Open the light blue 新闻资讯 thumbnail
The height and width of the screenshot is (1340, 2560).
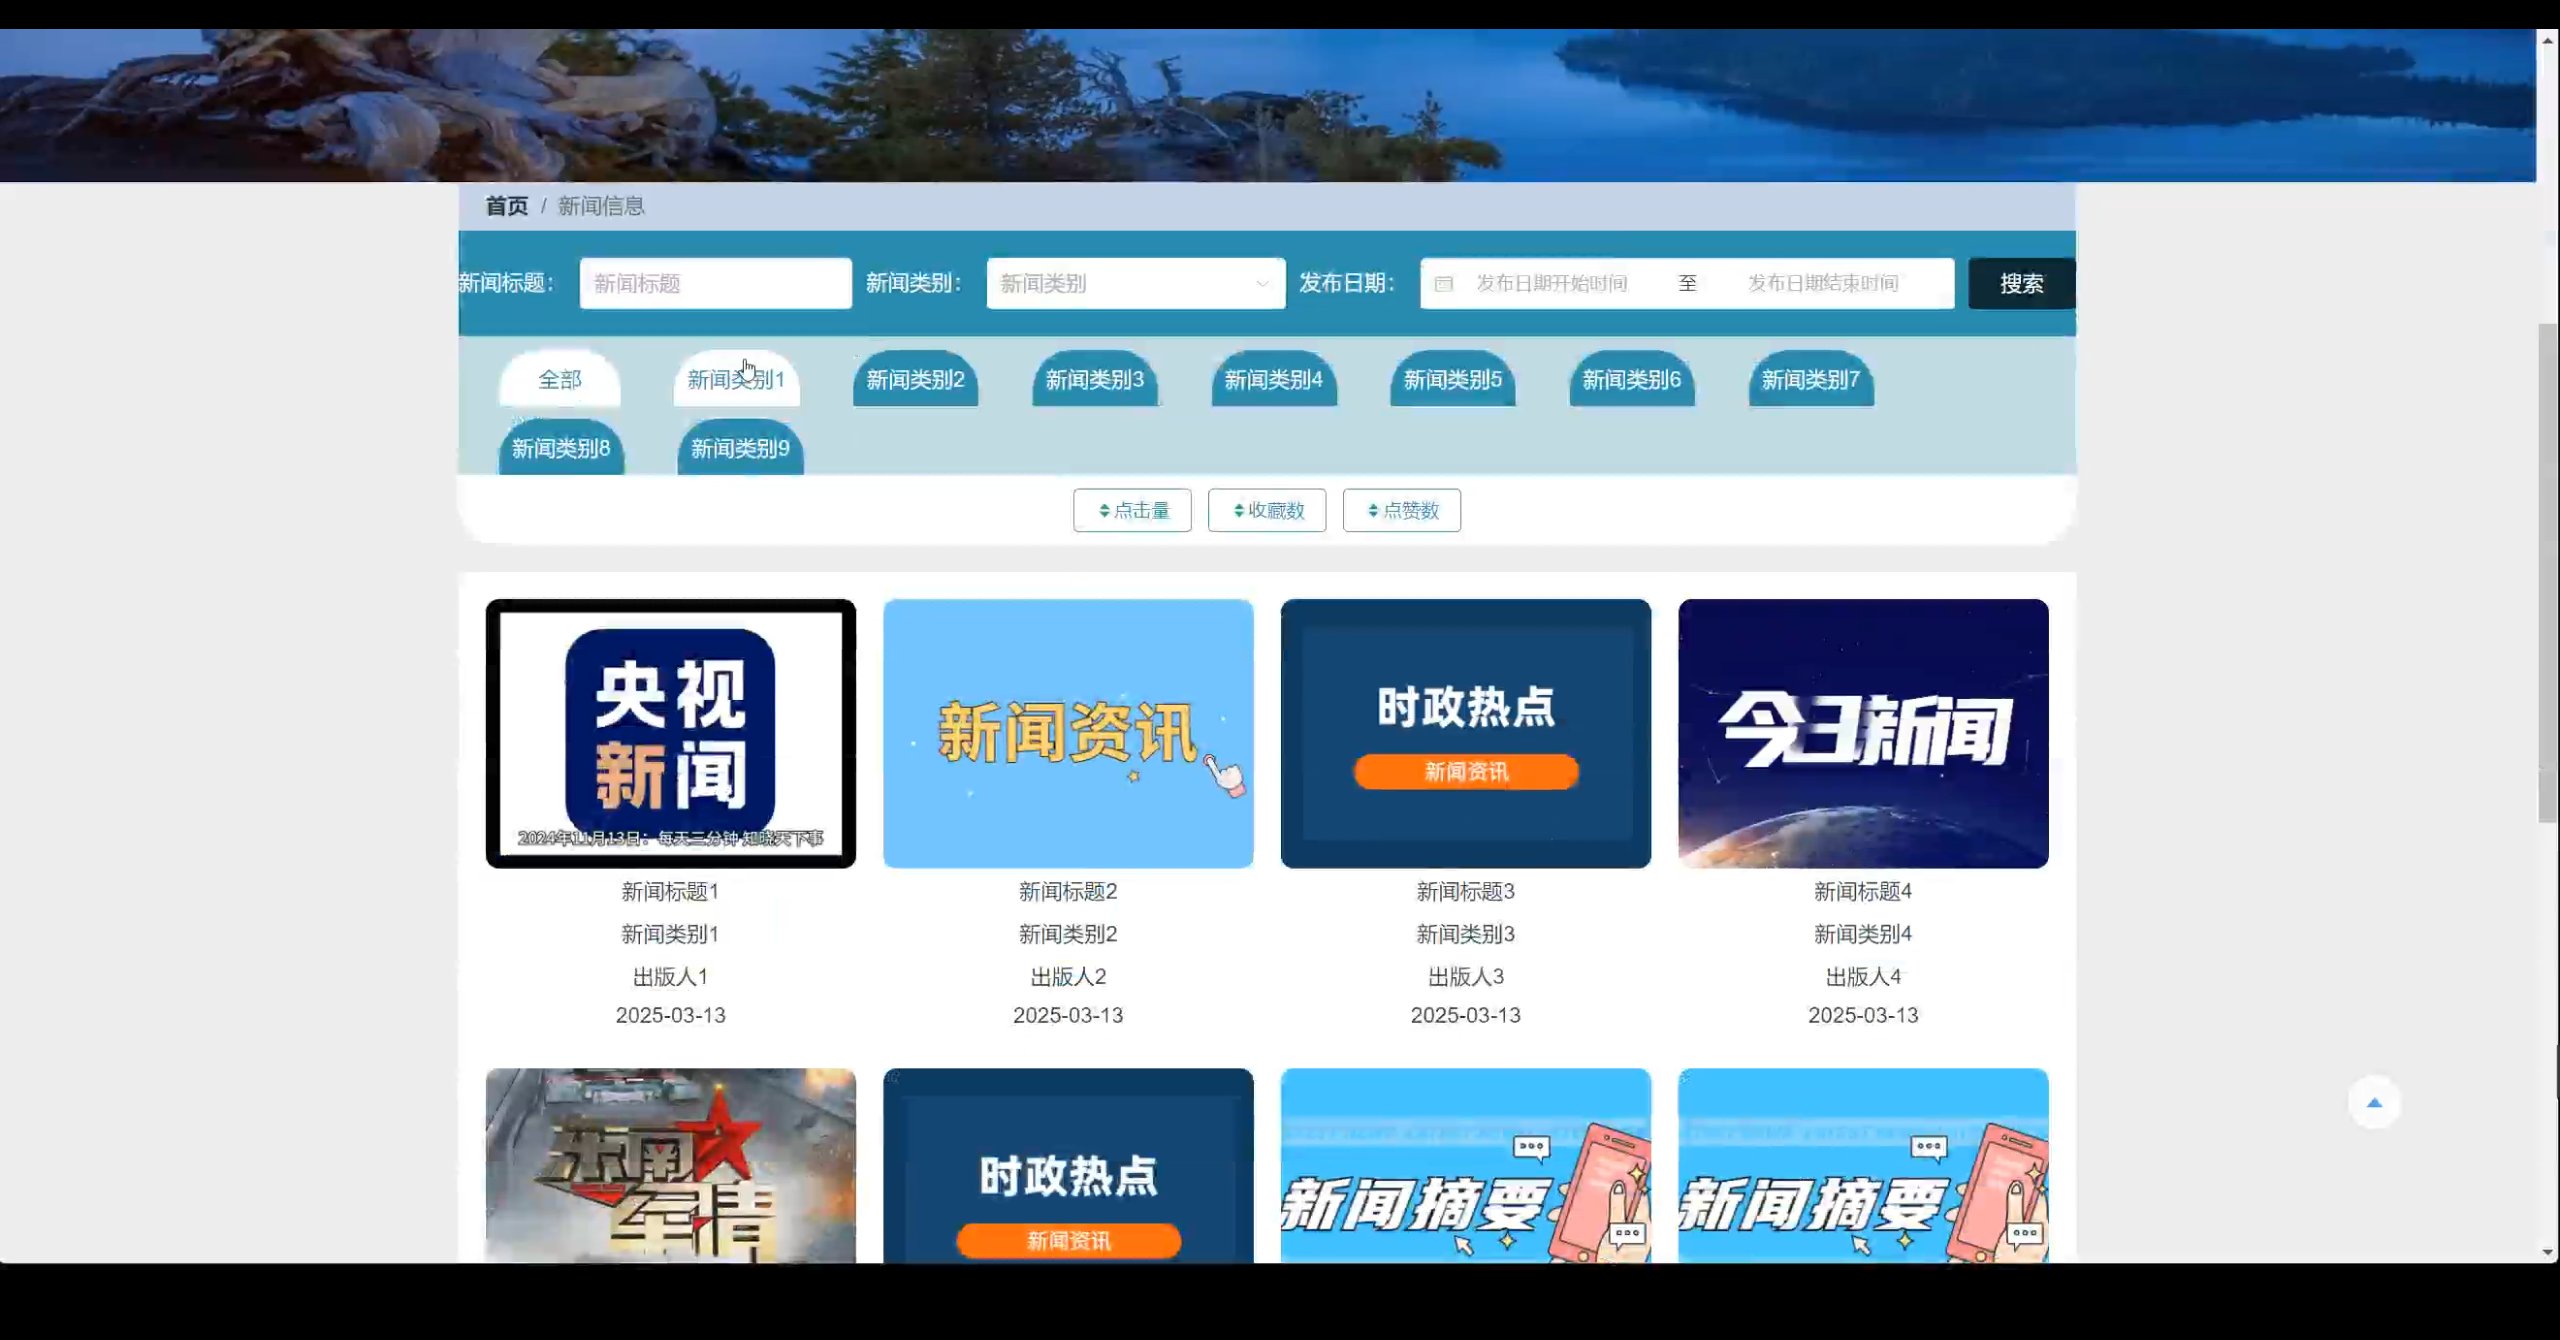tap(1067, 733)
